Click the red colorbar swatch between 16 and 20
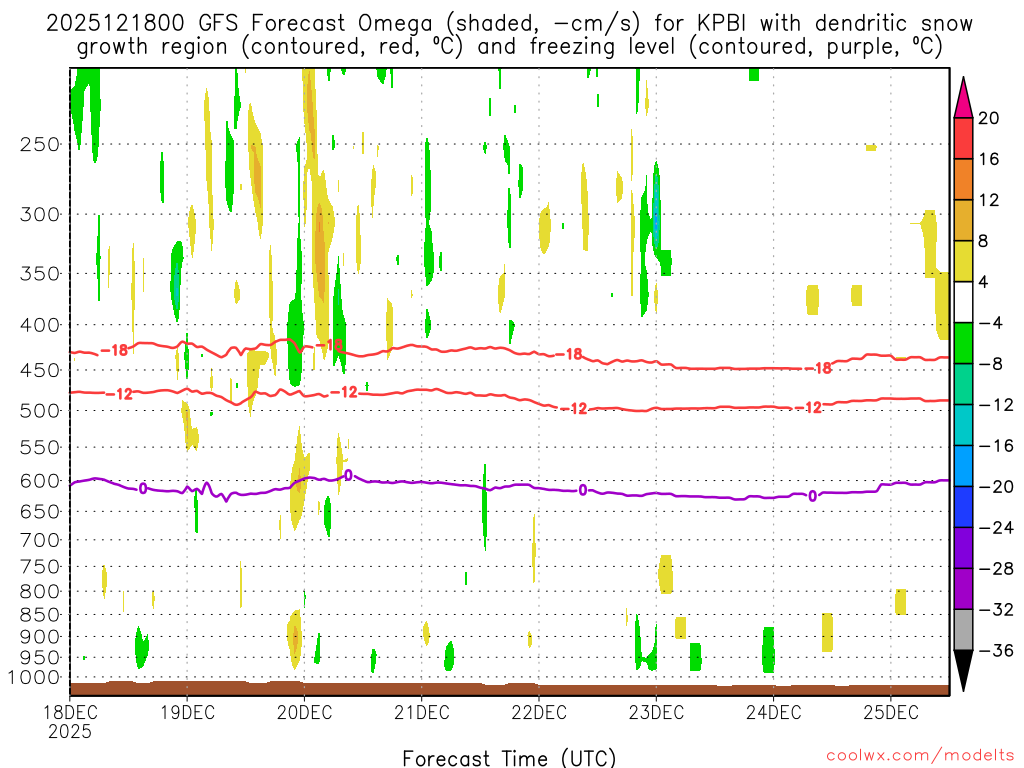 (x=963, y=138)
